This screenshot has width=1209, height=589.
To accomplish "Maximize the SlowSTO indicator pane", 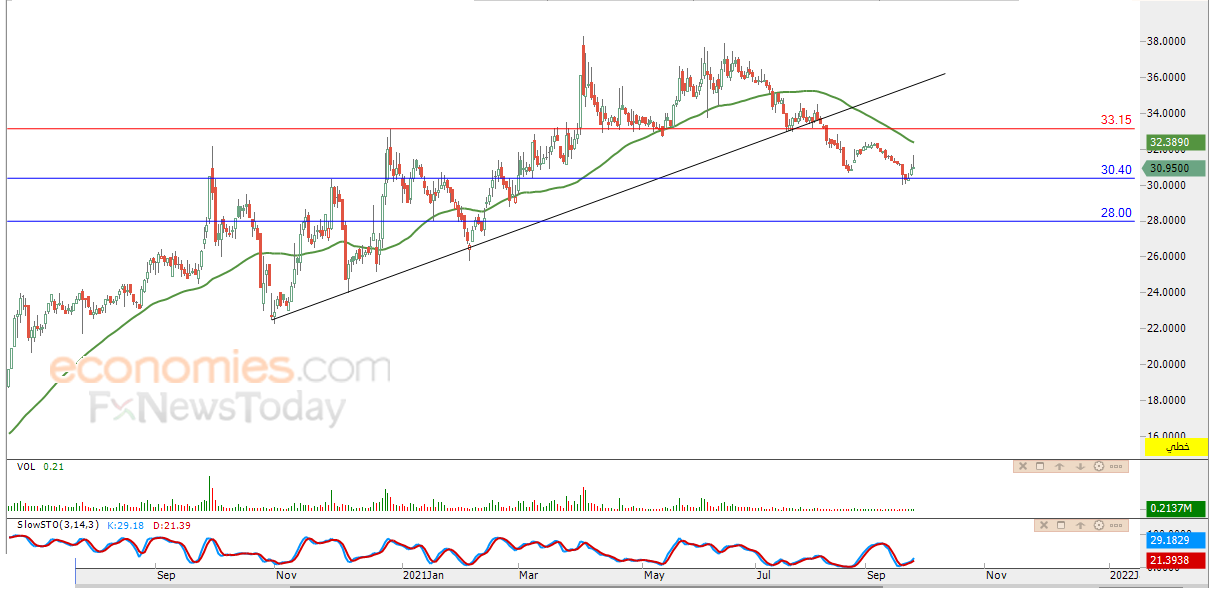I will tap(1061, 525).
